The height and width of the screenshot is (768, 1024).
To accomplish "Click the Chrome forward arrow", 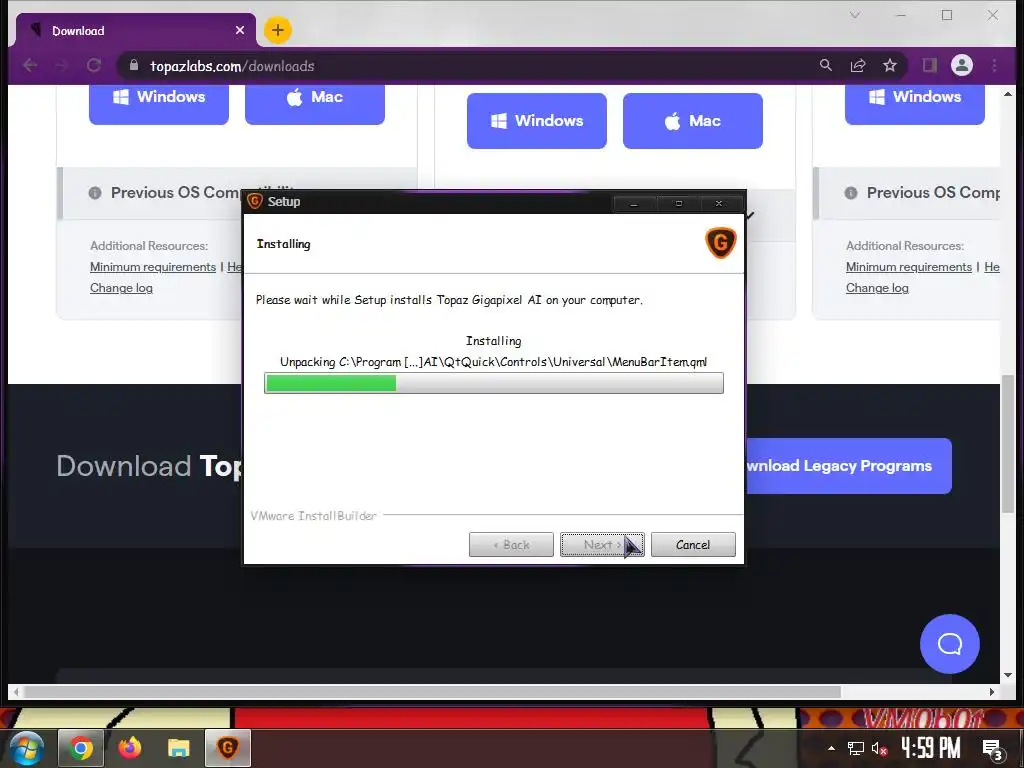I will 61,65.
